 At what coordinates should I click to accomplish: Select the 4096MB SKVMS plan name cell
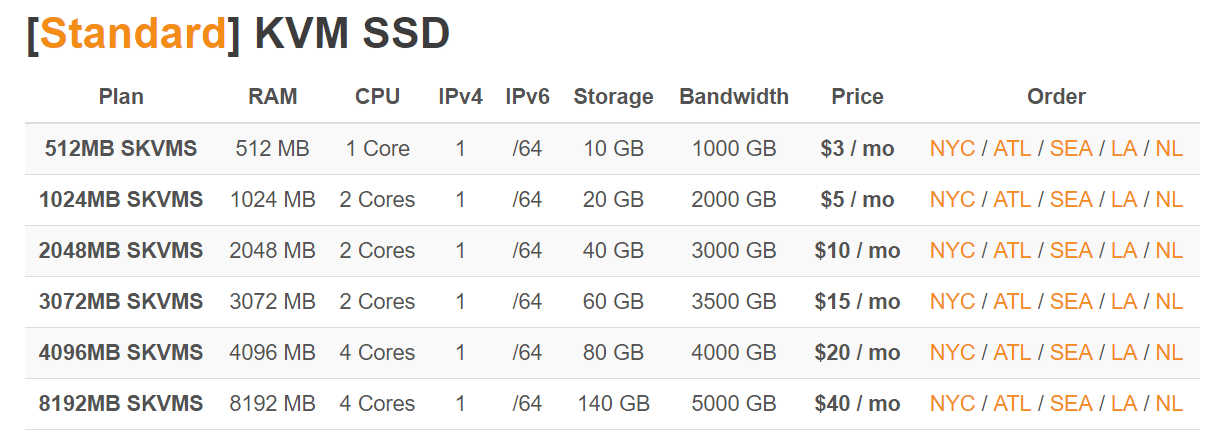tap(121, 353)
